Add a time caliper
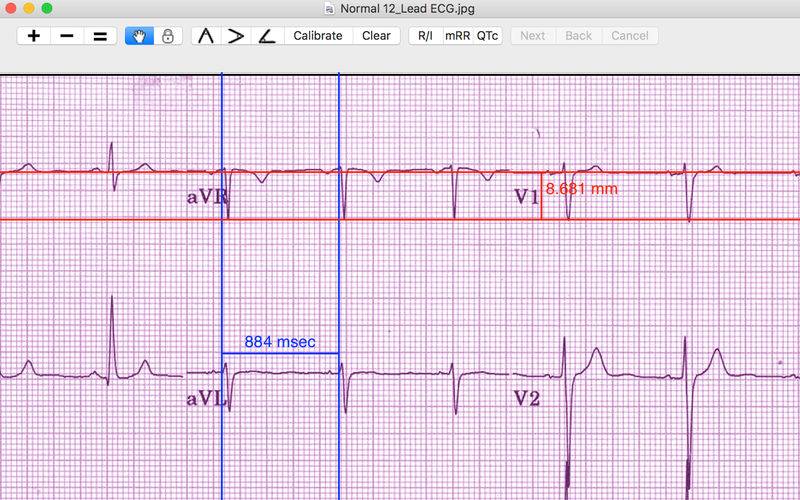Image resolution: width=800 pixels, height=500 pixels. (x=206, y=36)
